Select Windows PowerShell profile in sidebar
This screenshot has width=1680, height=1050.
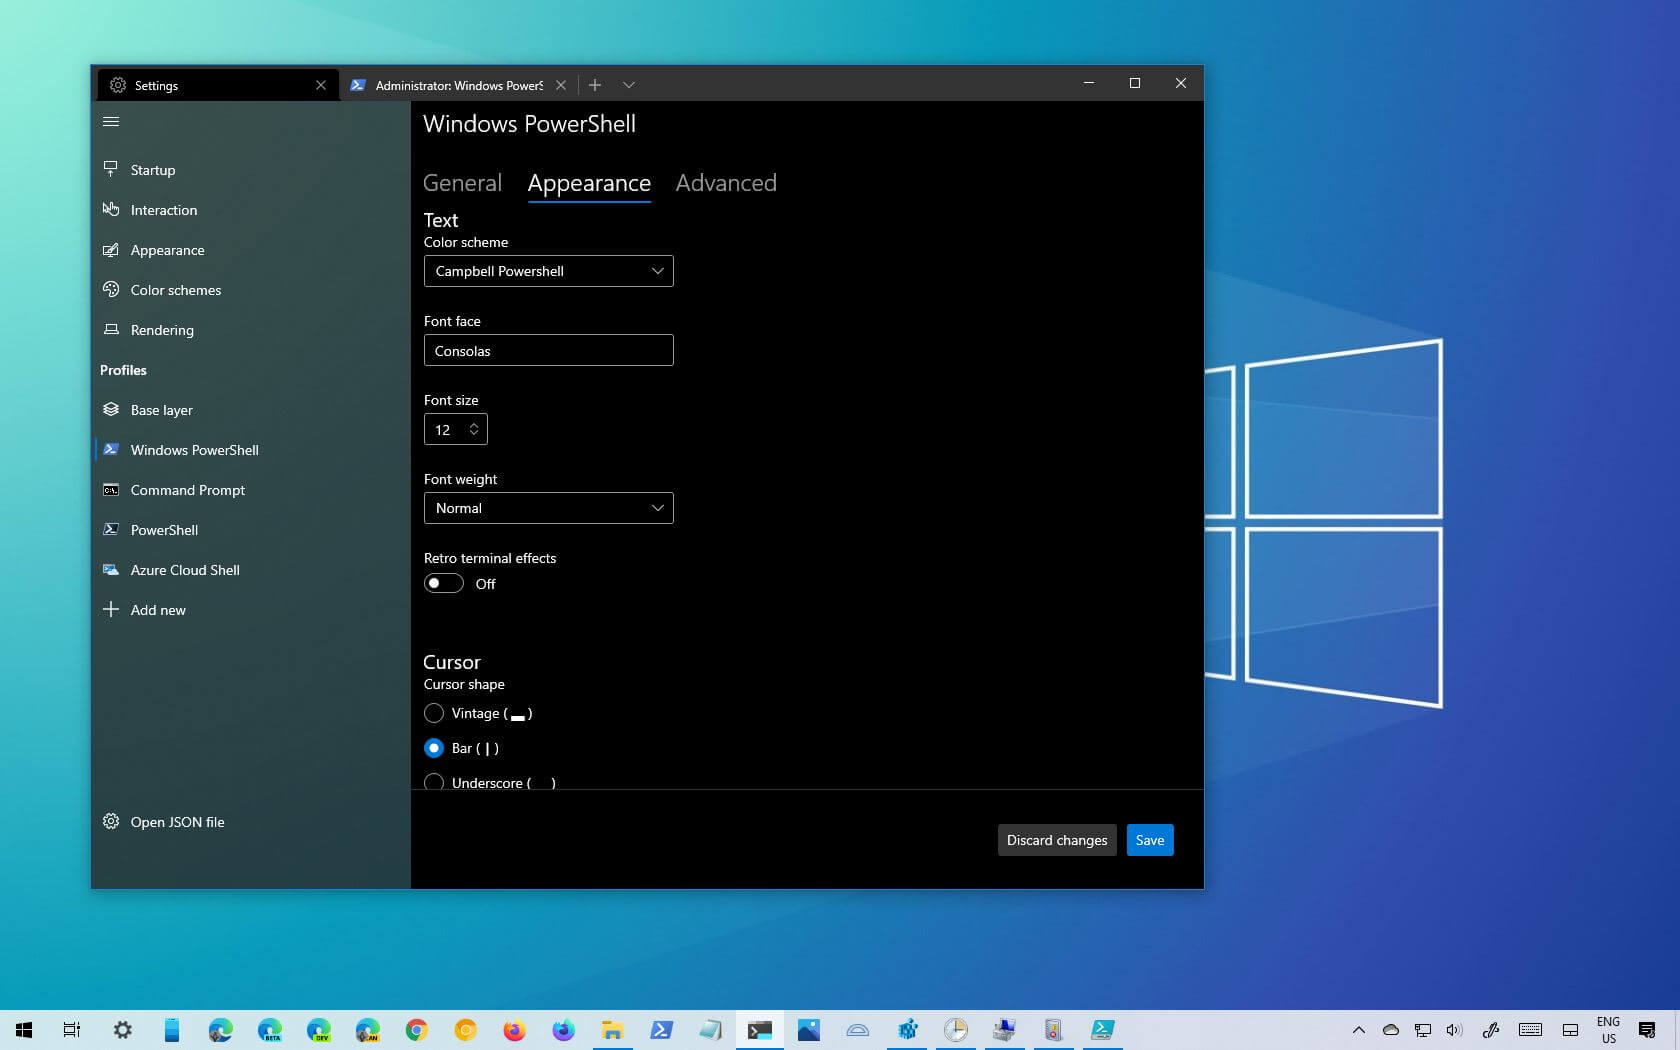(x=250, y=450)
